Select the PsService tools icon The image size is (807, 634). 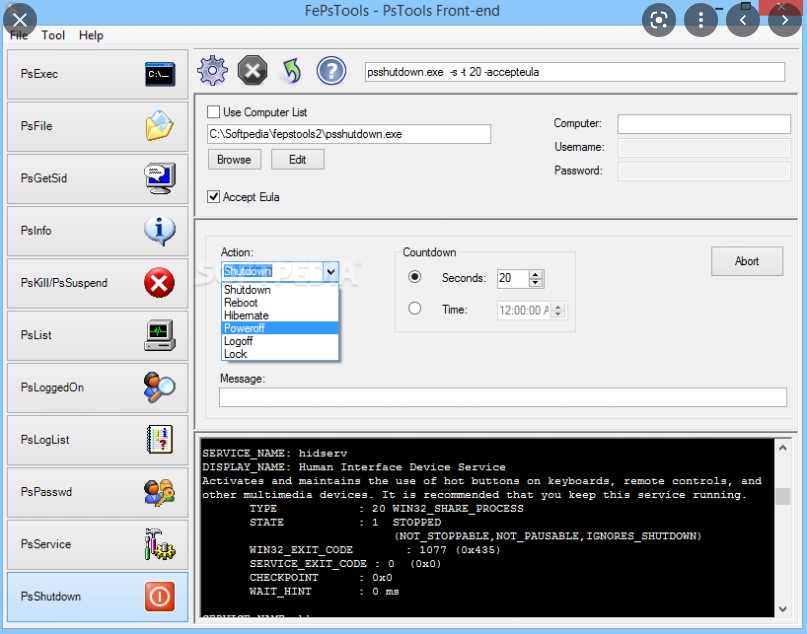160,544
